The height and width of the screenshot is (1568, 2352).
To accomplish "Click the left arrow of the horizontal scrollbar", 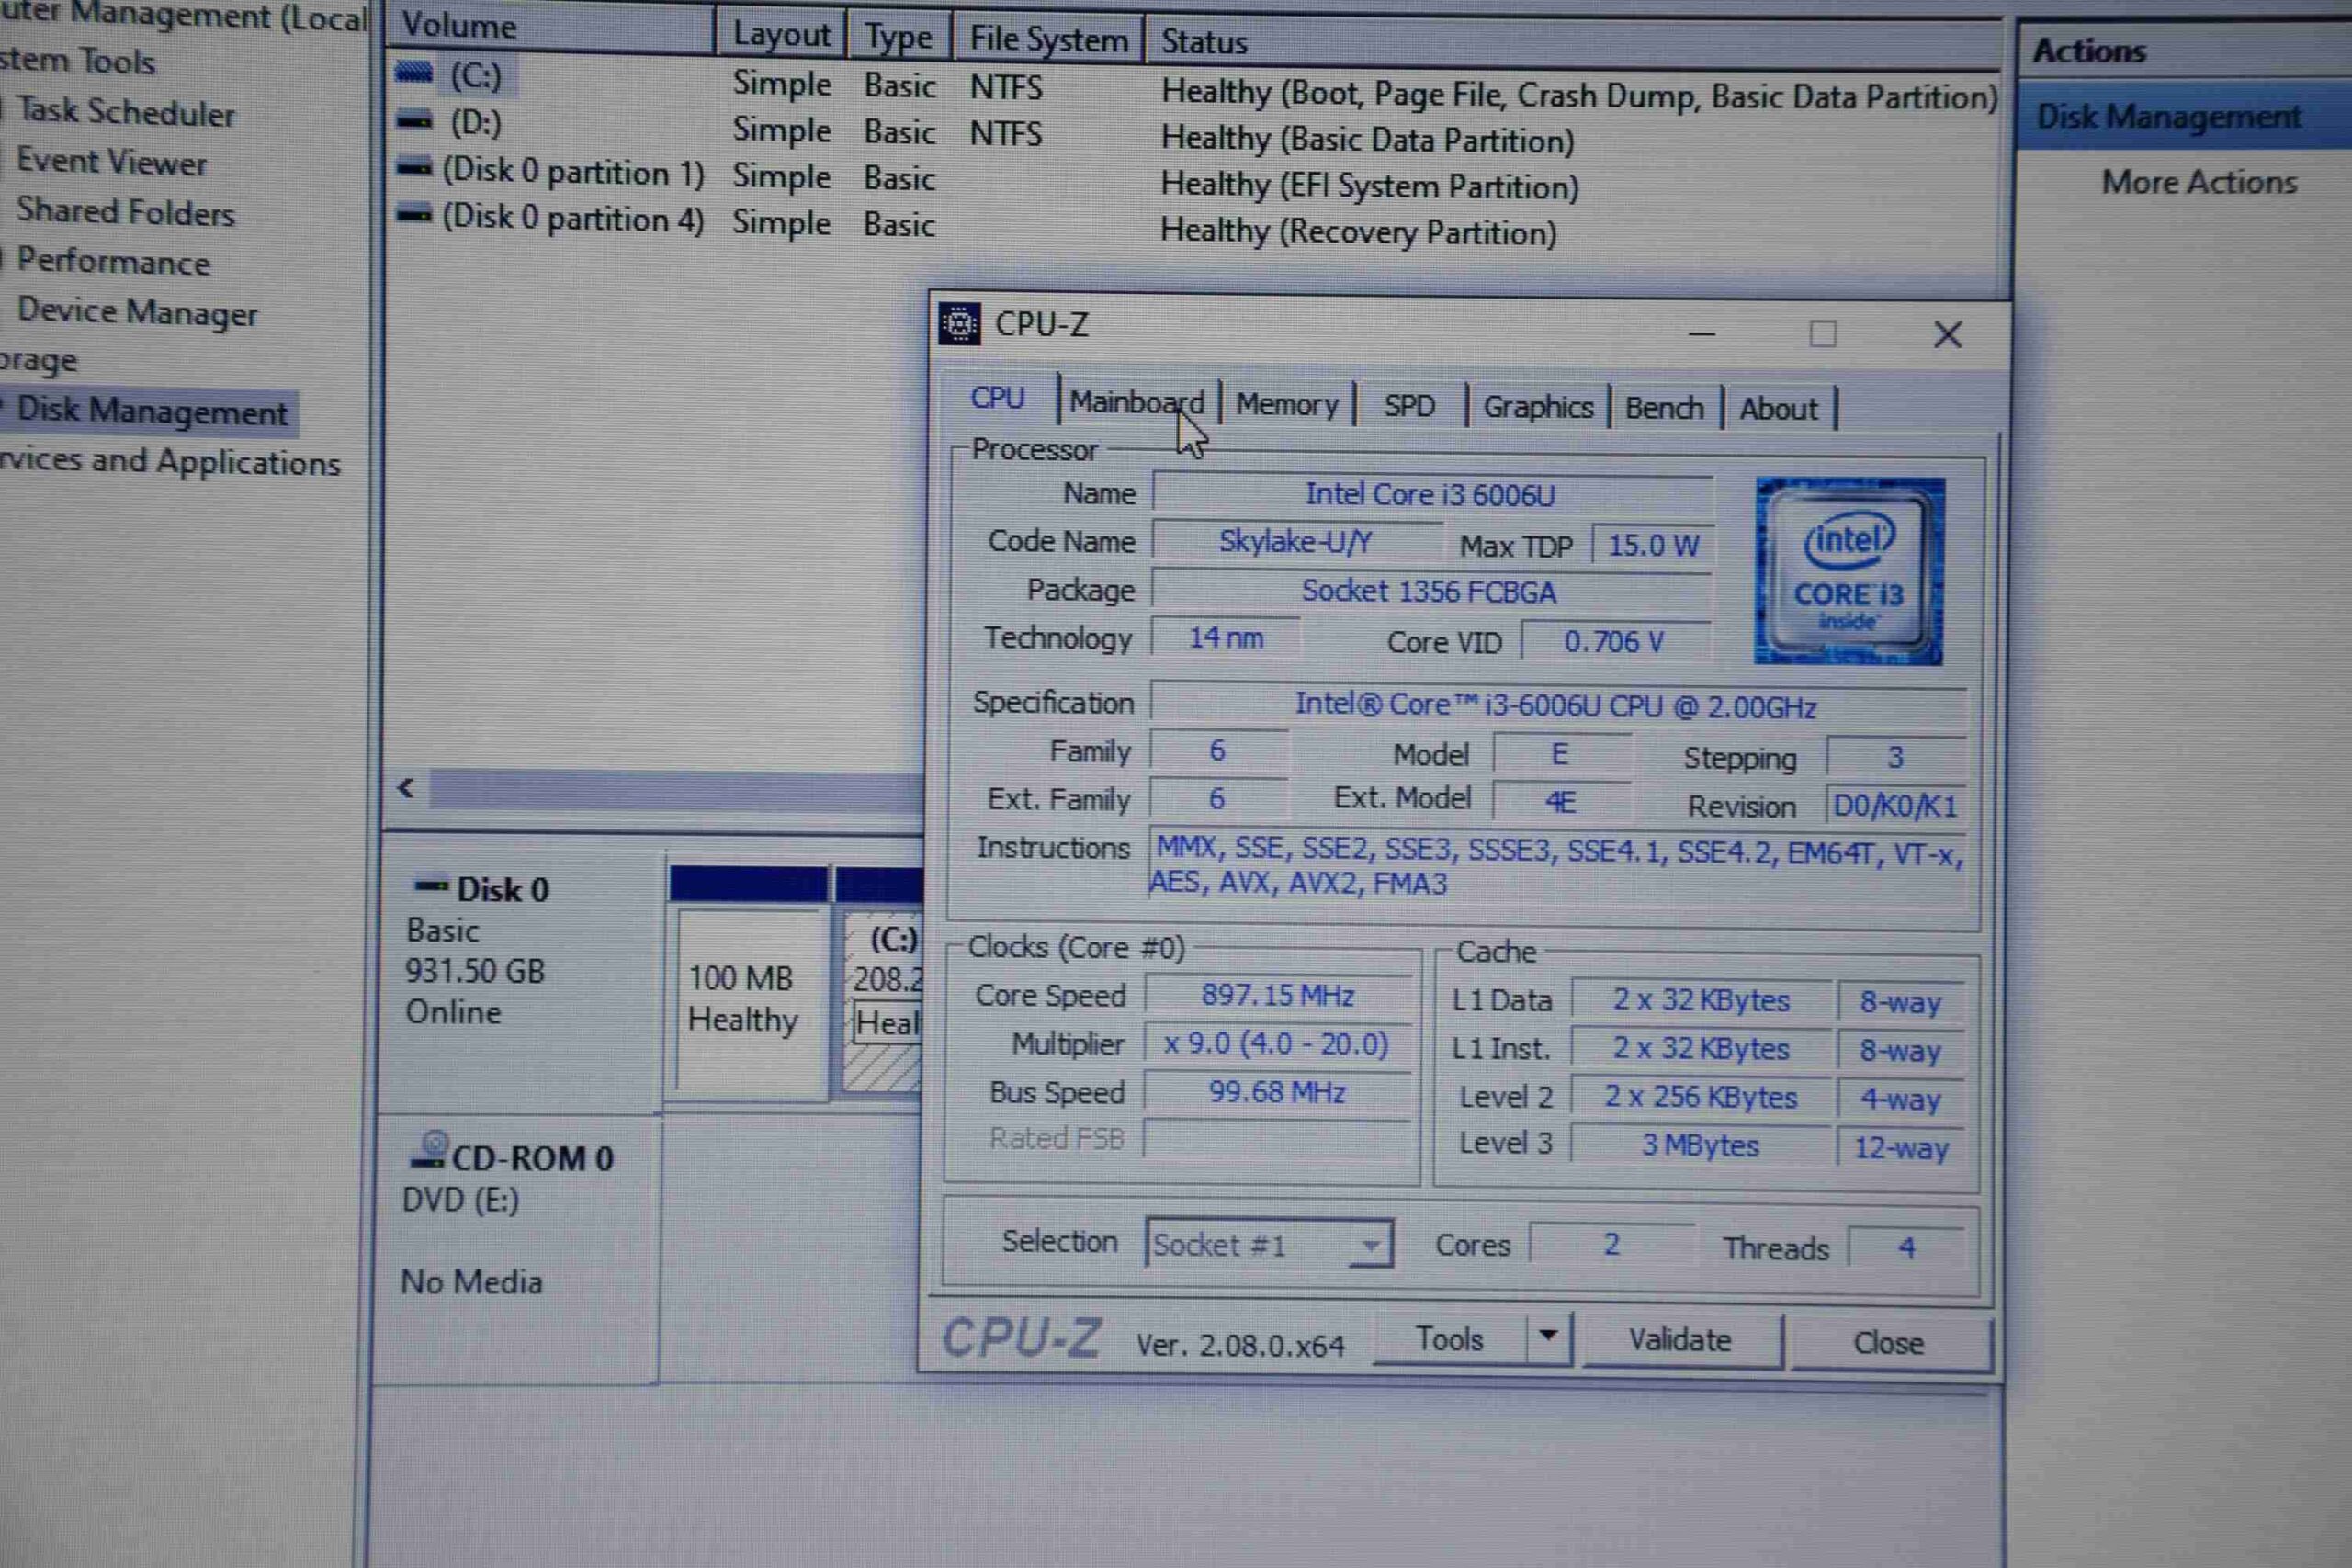I will 405,788.
